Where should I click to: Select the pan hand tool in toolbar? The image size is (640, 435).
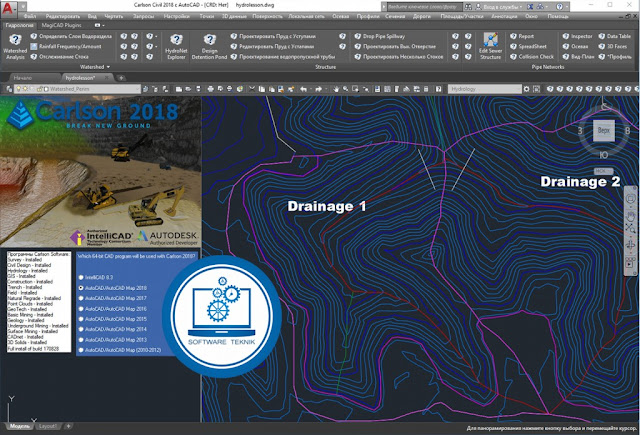click(336, 89)
